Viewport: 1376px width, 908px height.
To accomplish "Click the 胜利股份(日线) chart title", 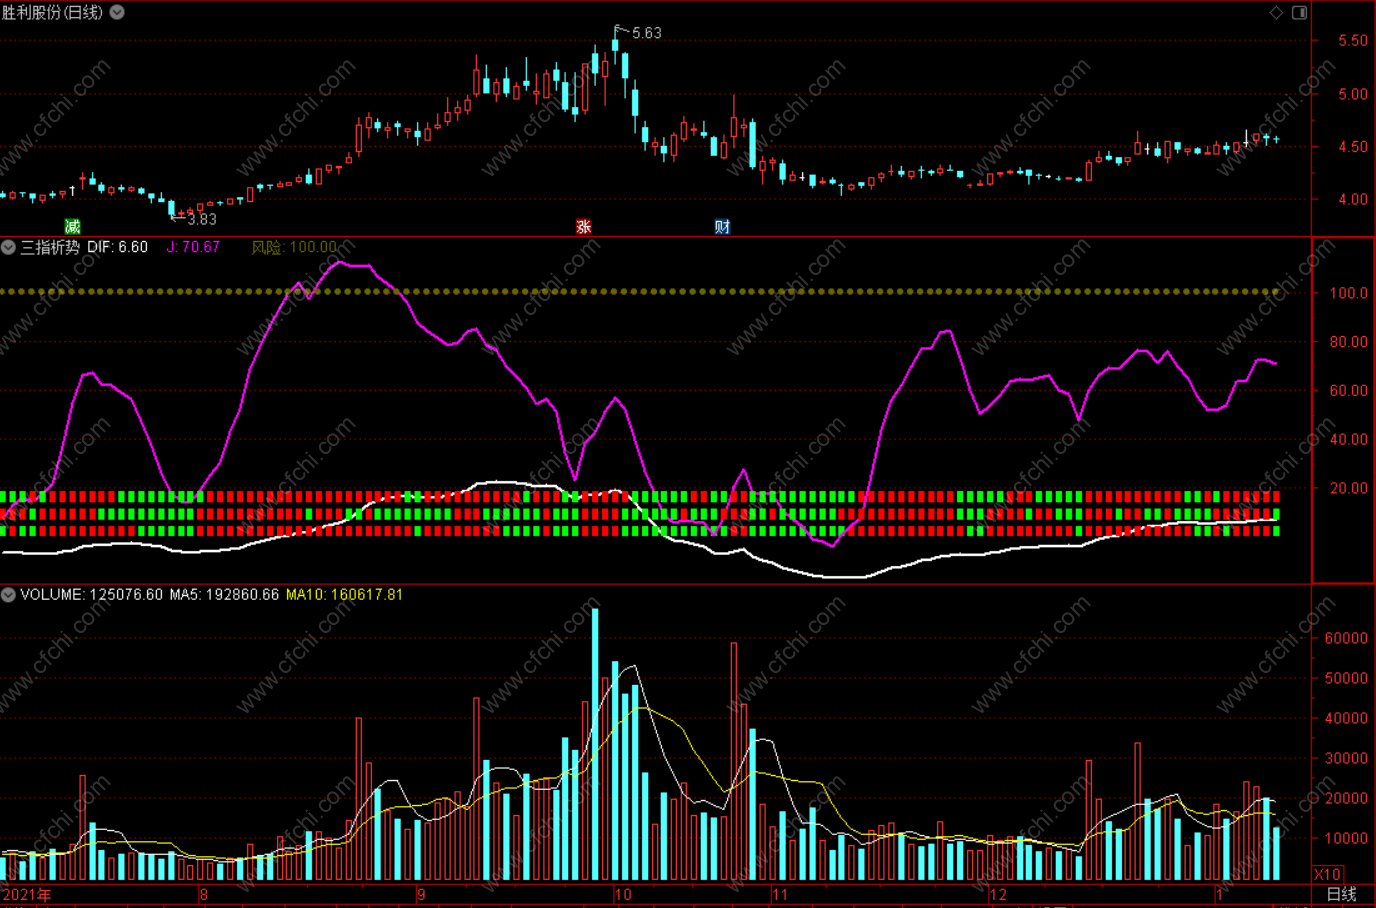I will pos(52,12).
